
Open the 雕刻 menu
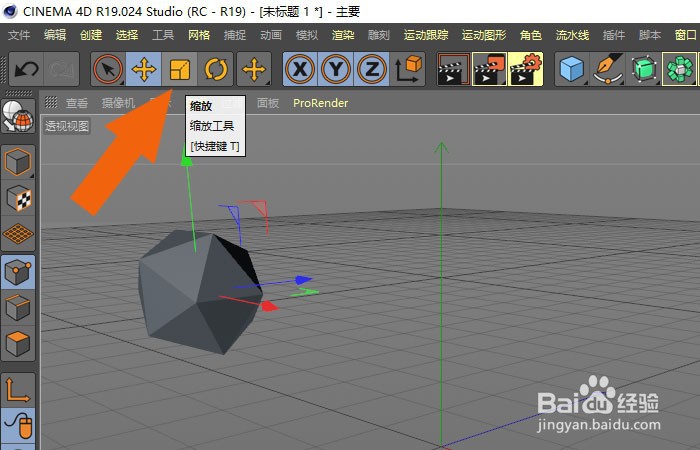[379, 35]
